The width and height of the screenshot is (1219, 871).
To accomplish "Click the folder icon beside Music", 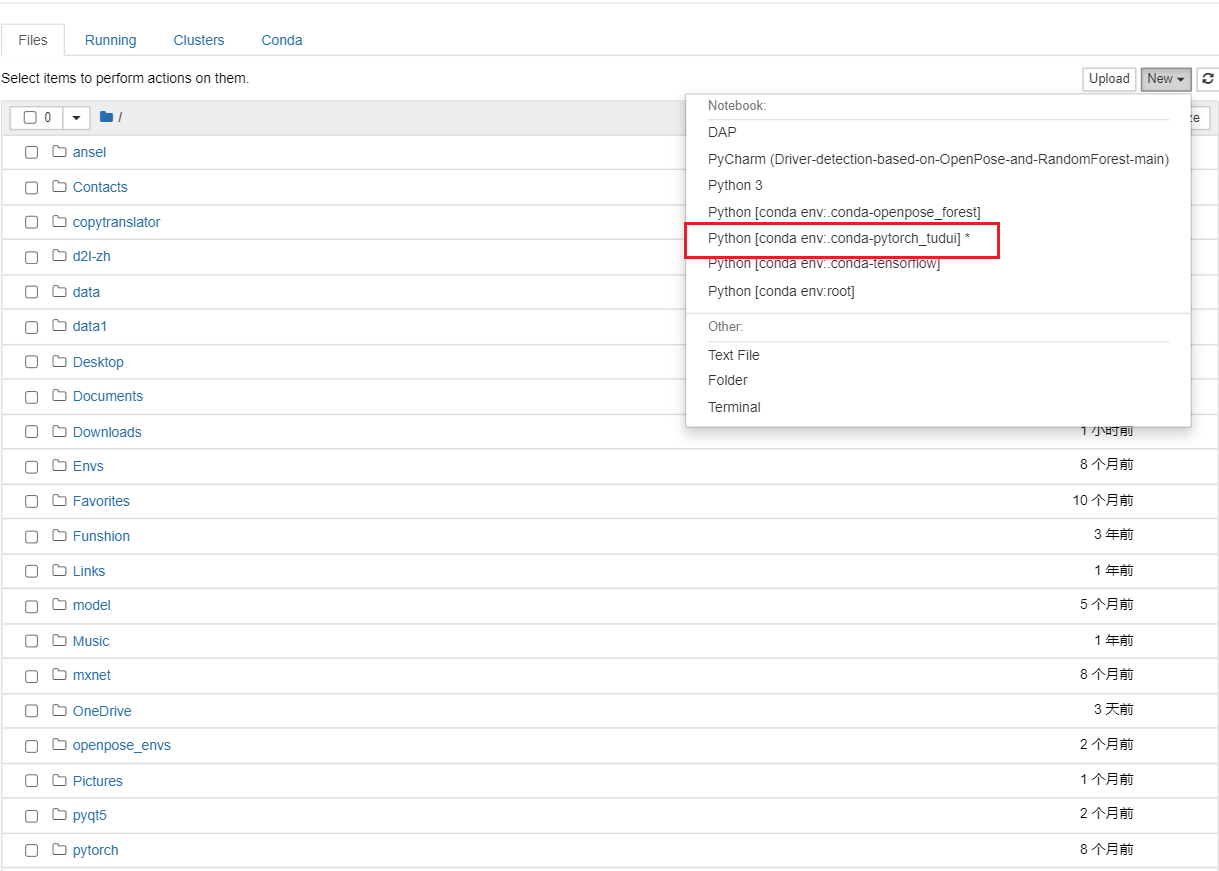I will (59, 641).
